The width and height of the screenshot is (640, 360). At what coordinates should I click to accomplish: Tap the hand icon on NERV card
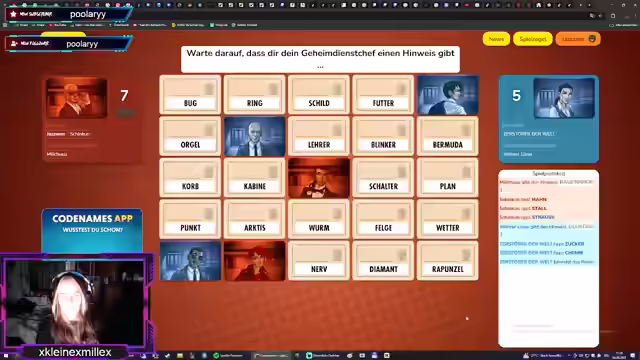point(337,255)
